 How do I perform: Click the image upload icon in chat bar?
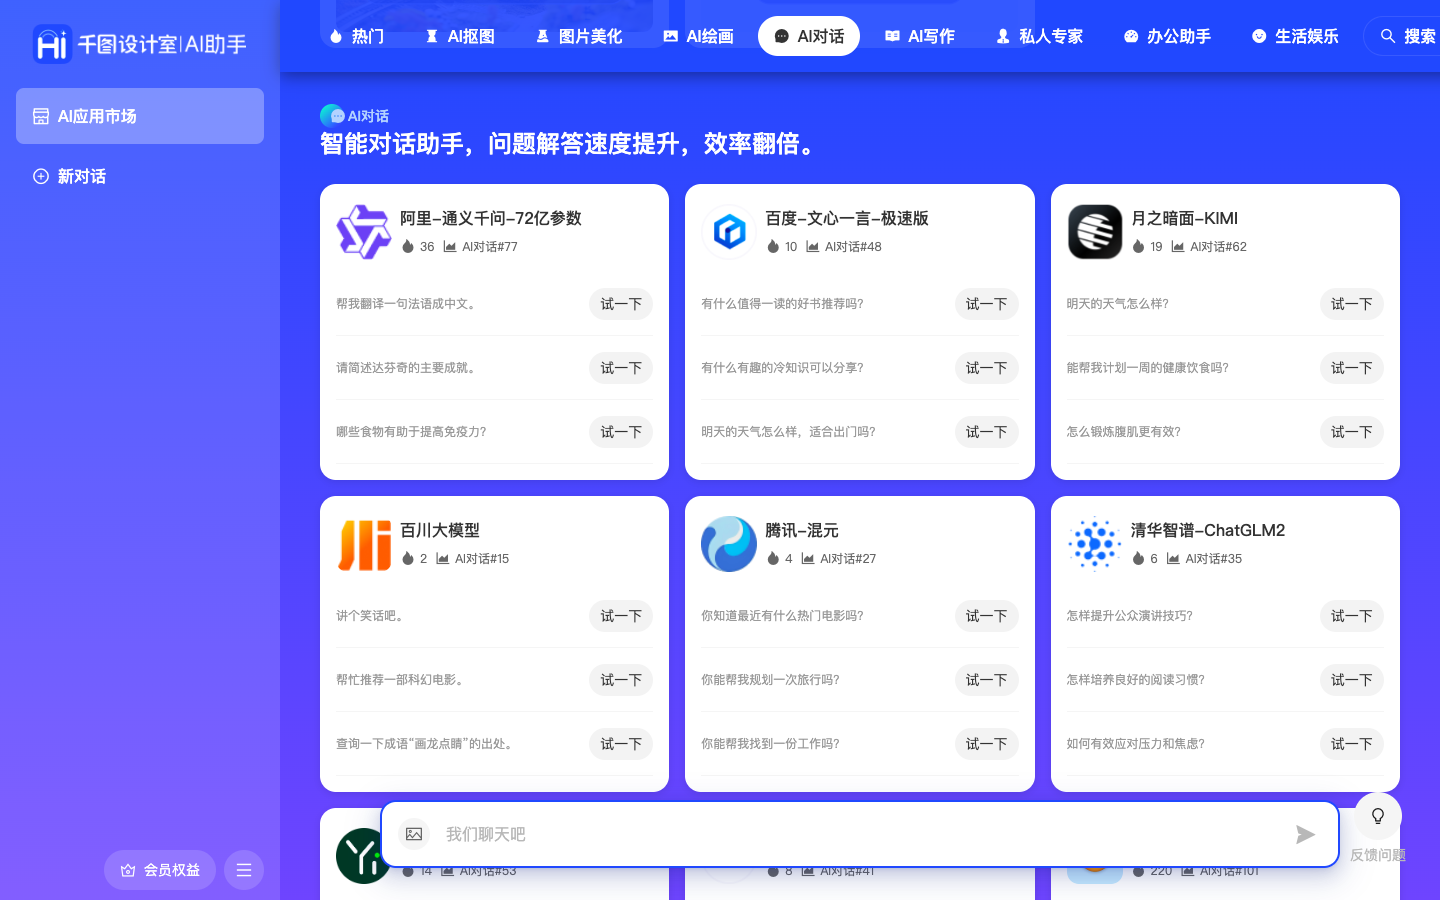(414, 833)
